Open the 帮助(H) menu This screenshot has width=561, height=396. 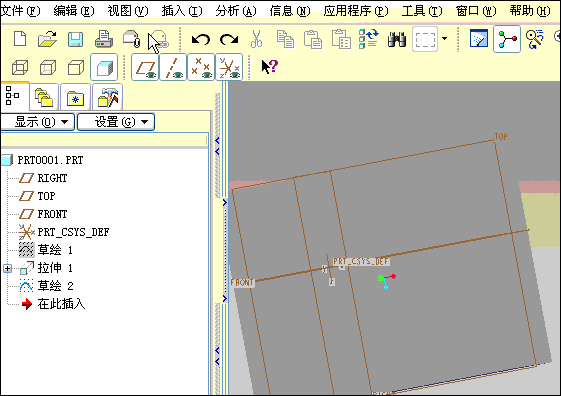530,11
